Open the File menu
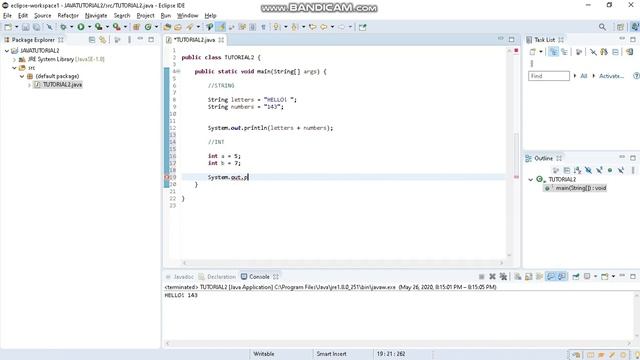640x360 pixels. [7, 16]
